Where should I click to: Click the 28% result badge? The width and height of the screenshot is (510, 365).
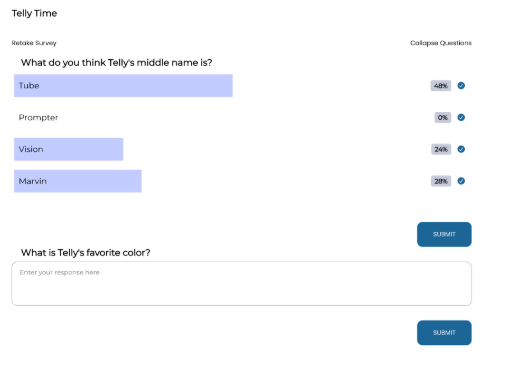pyautogui.click(x=441, y=181)
